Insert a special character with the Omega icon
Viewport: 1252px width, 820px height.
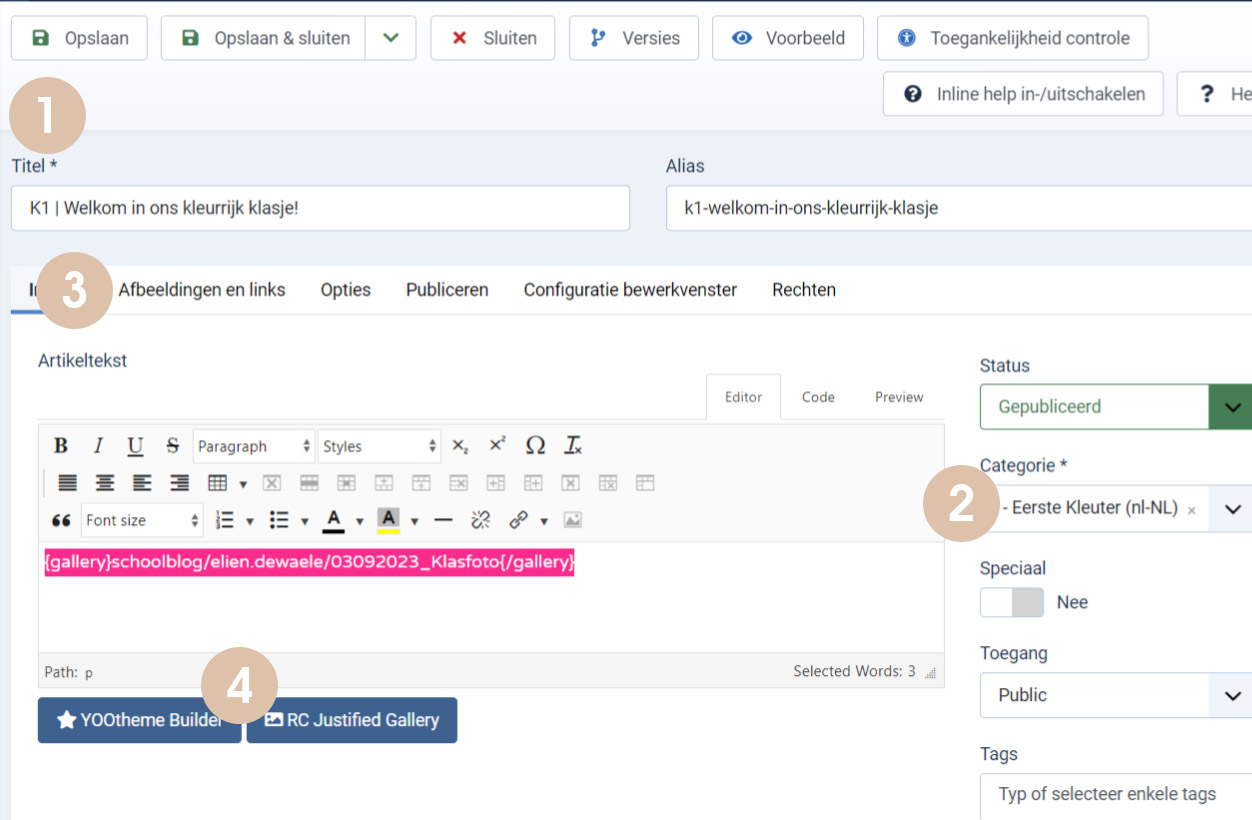[535, 446]
